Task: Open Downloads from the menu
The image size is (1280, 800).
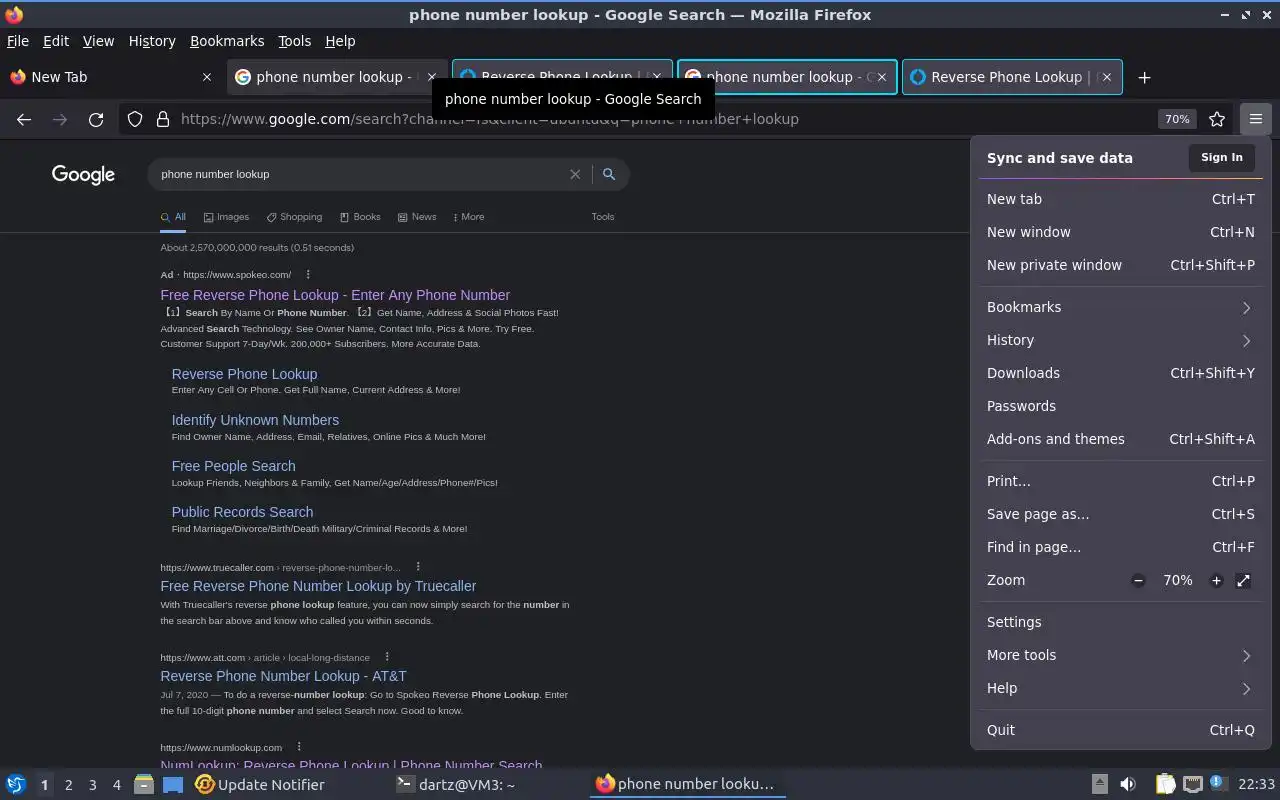Action: pos(1120,373)
